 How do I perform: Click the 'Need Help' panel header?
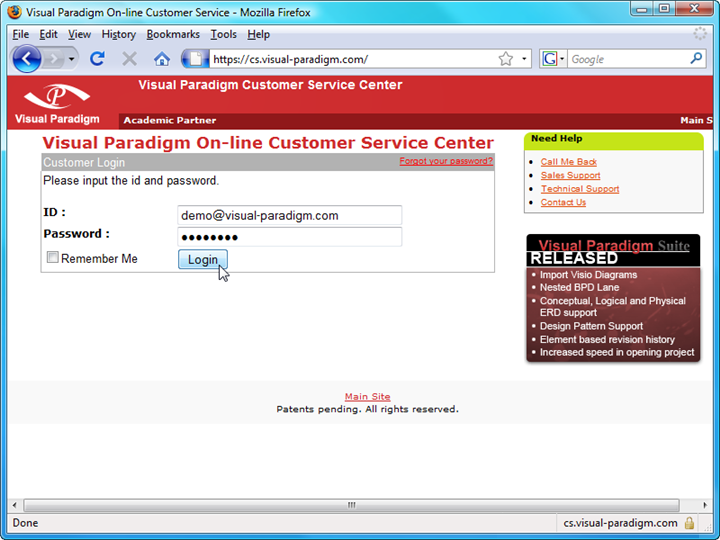pos(613,140)
